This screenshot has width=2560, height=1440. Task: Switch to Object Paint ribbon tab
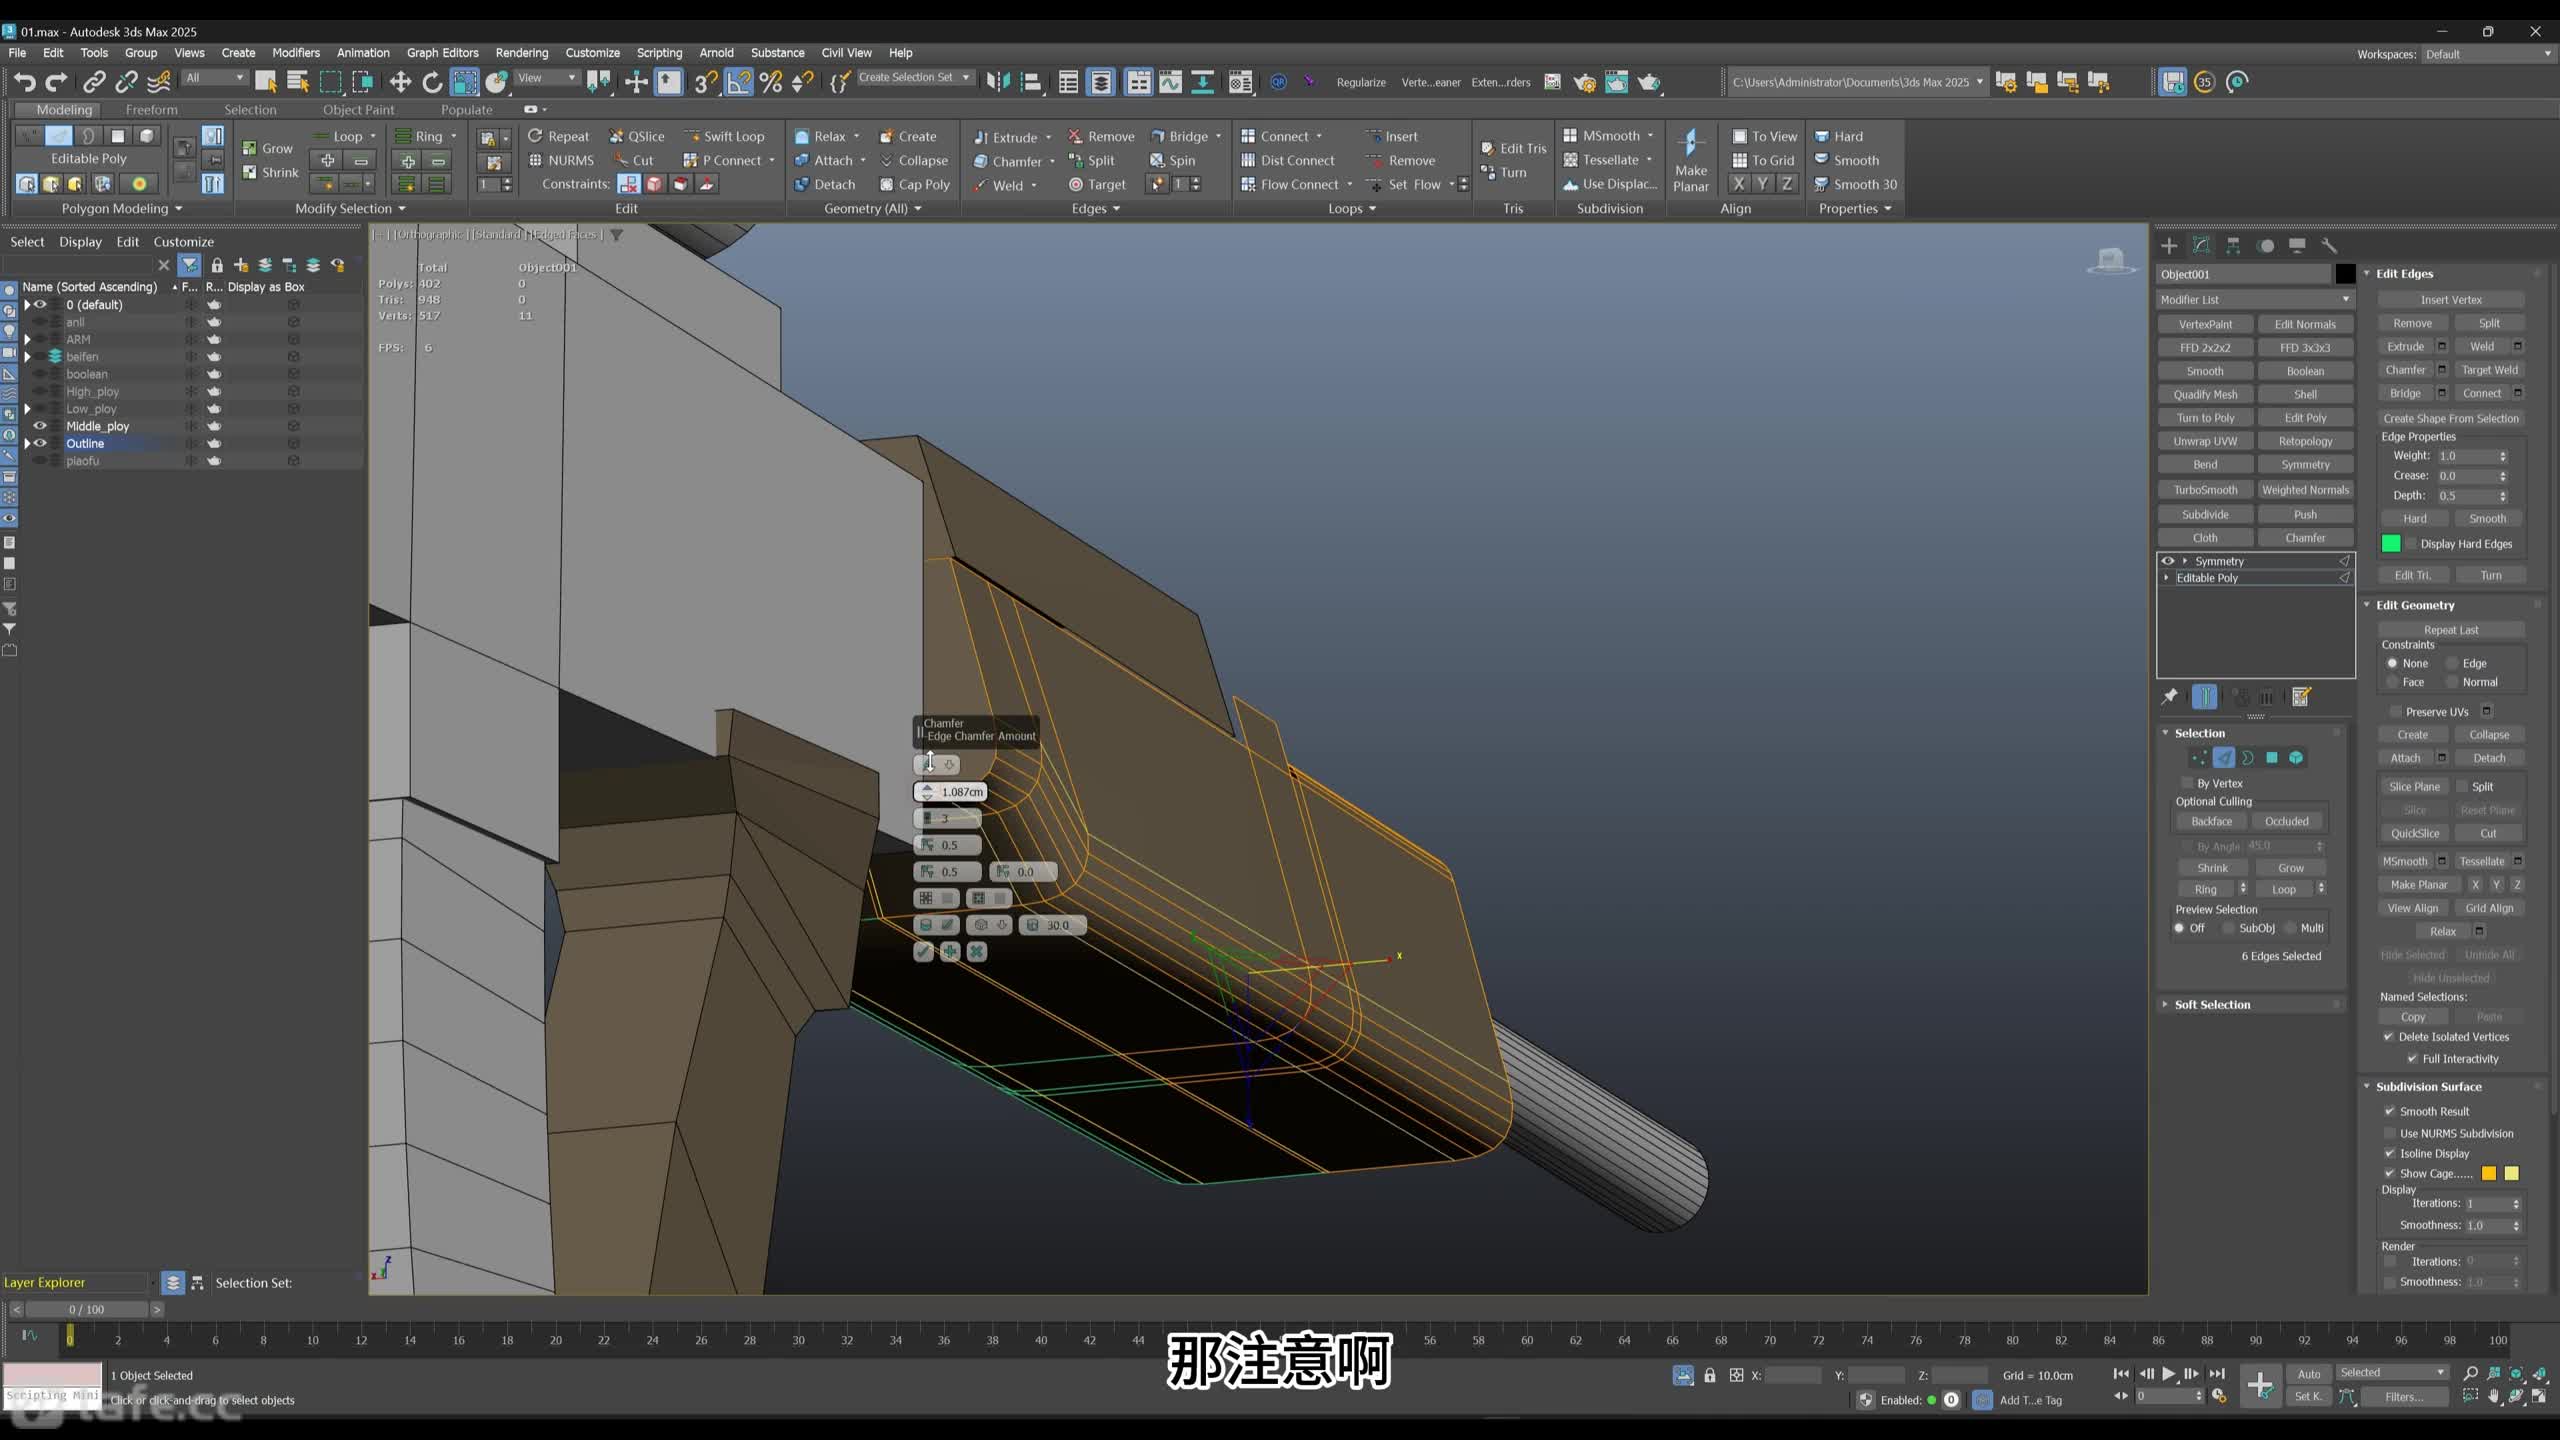(x=358, y=110)
